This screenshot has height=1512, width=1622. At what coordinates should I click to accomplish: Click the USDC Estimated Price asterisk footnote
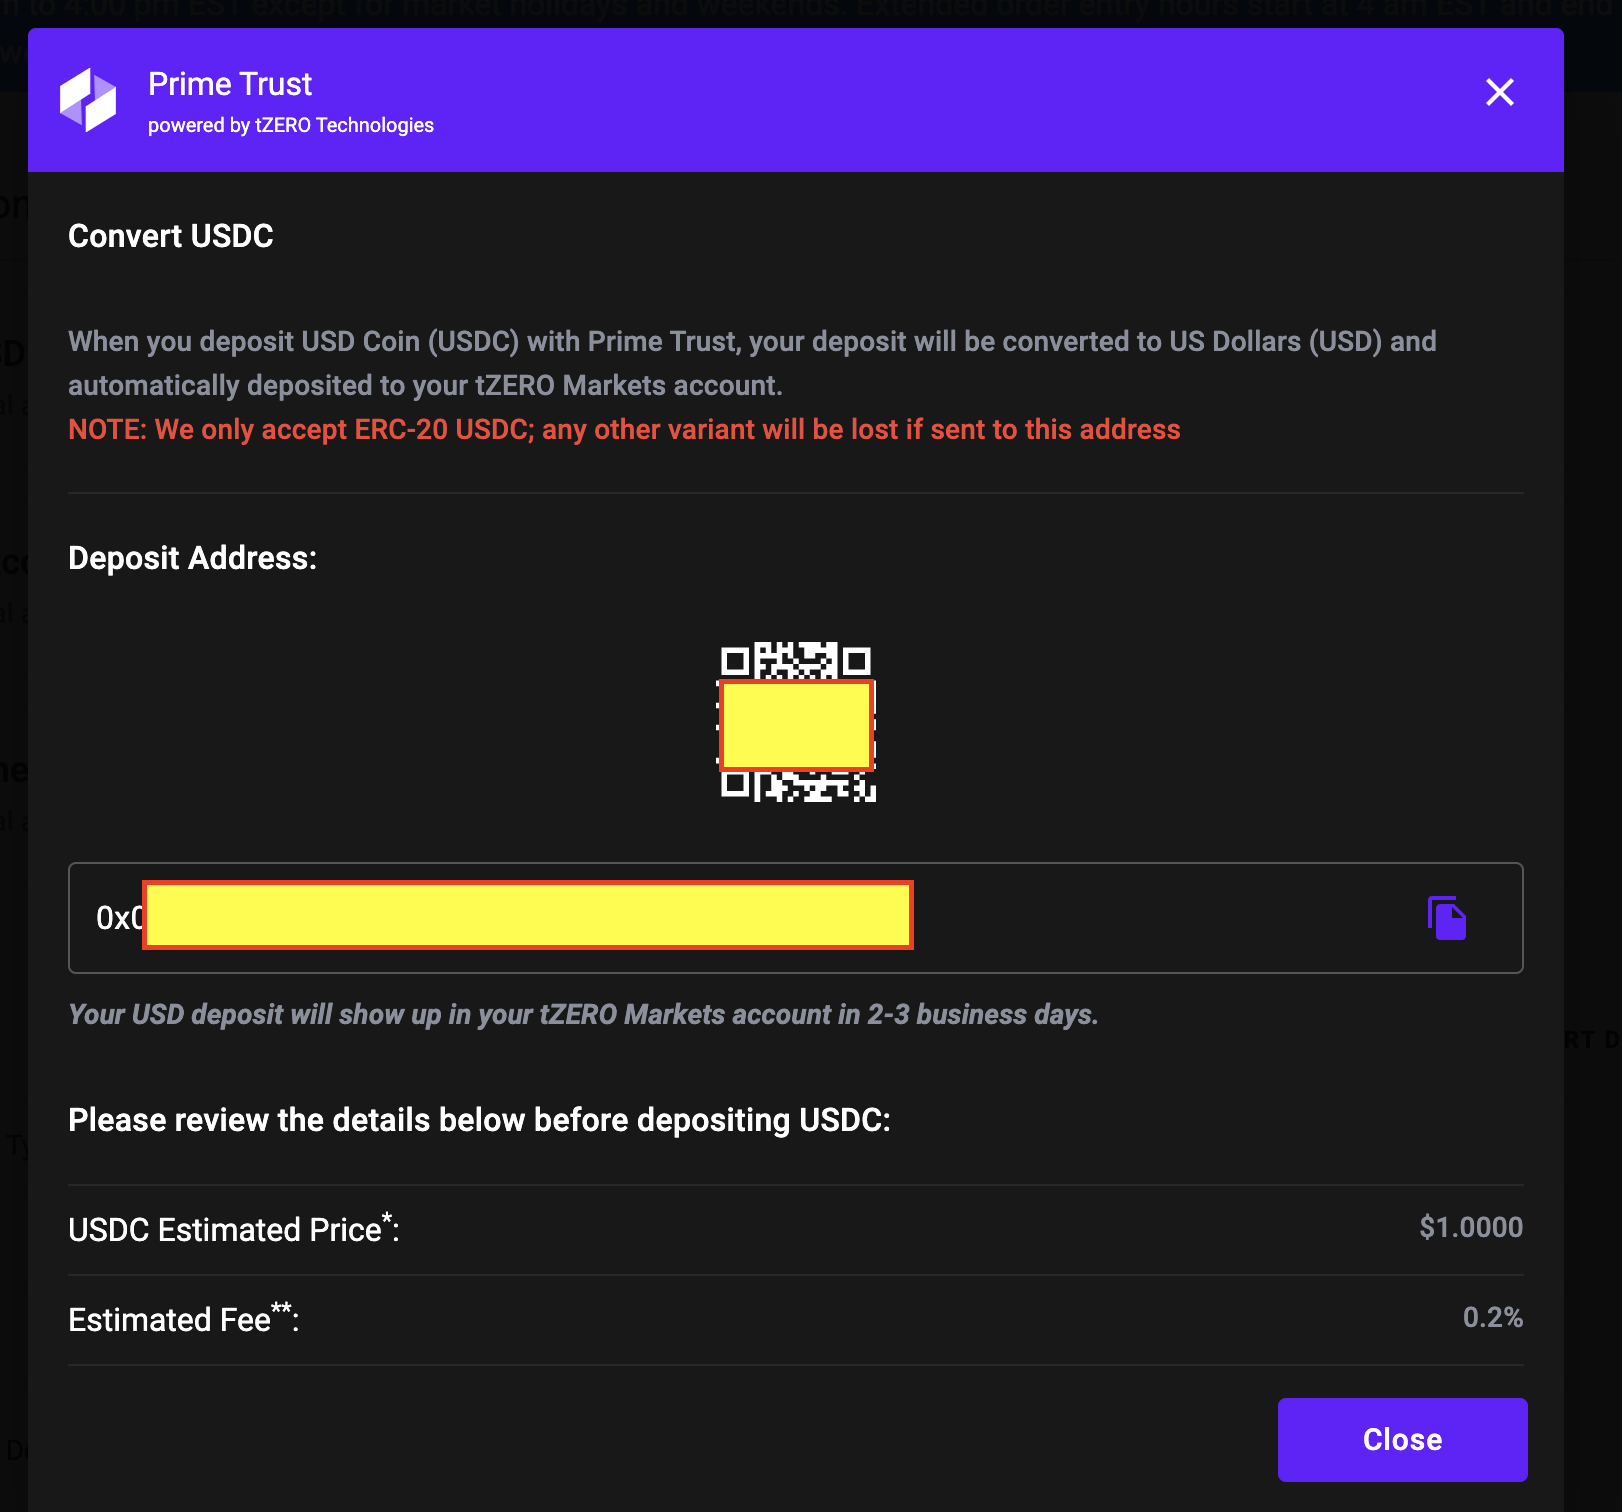click(x=385, y=1218)
